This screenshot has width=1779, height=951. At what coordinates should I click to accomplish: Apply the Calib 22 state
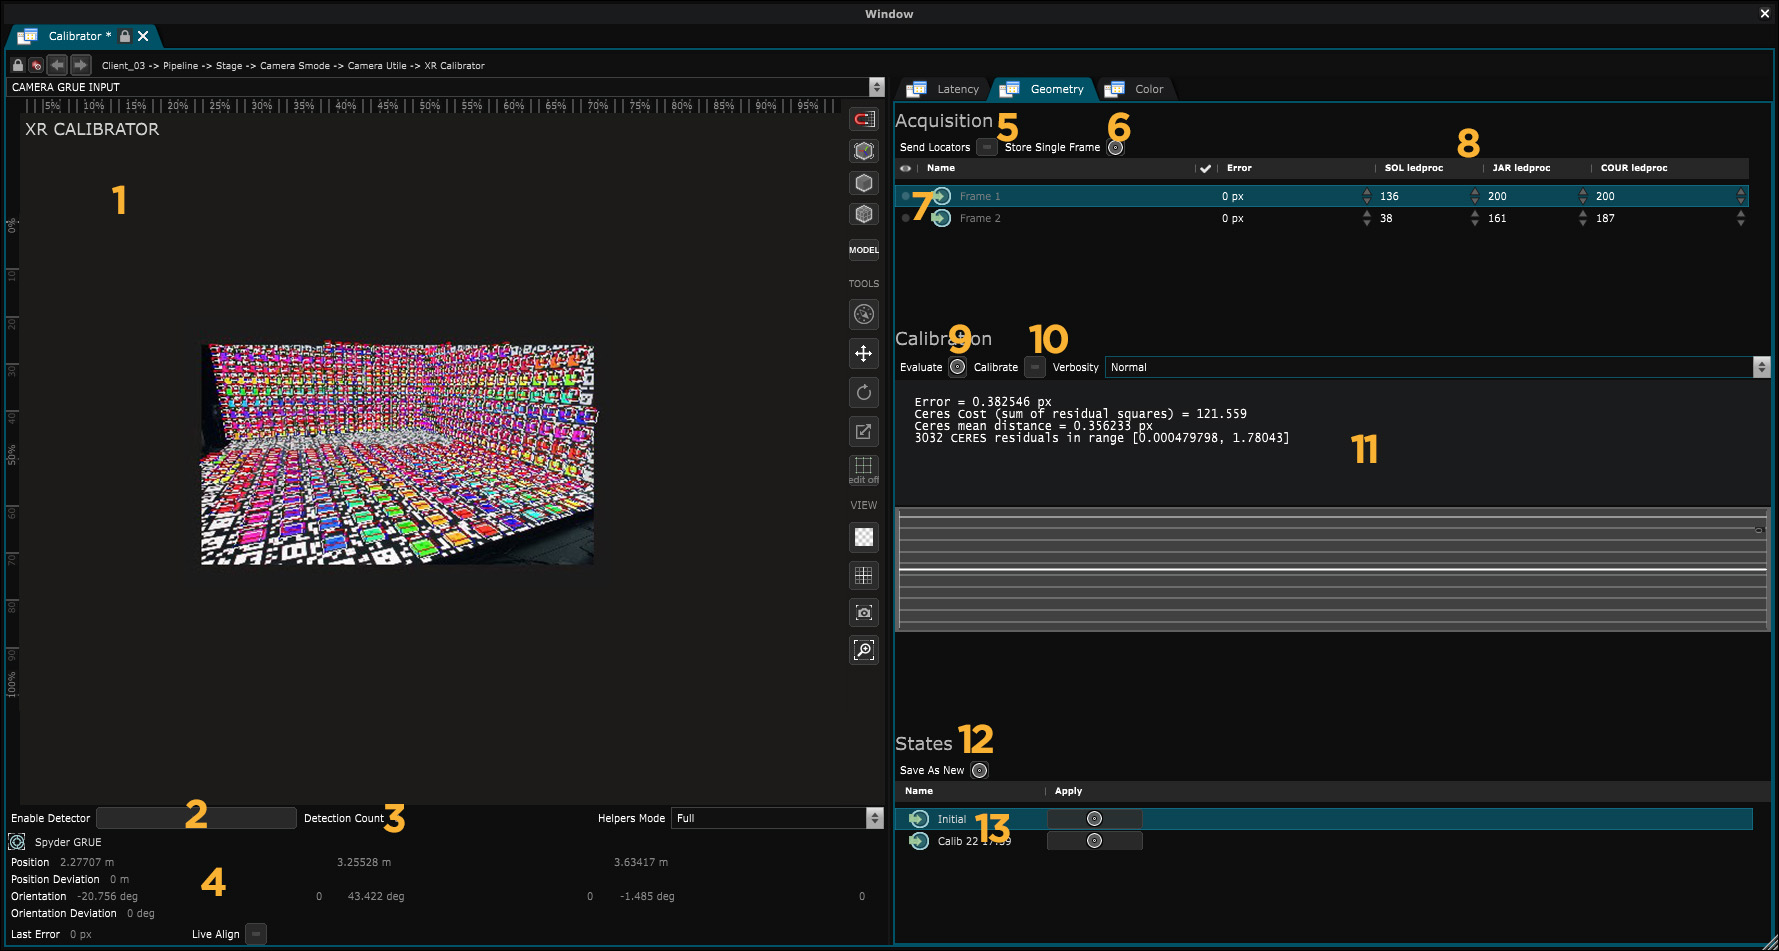click(x=1094, y=841)
